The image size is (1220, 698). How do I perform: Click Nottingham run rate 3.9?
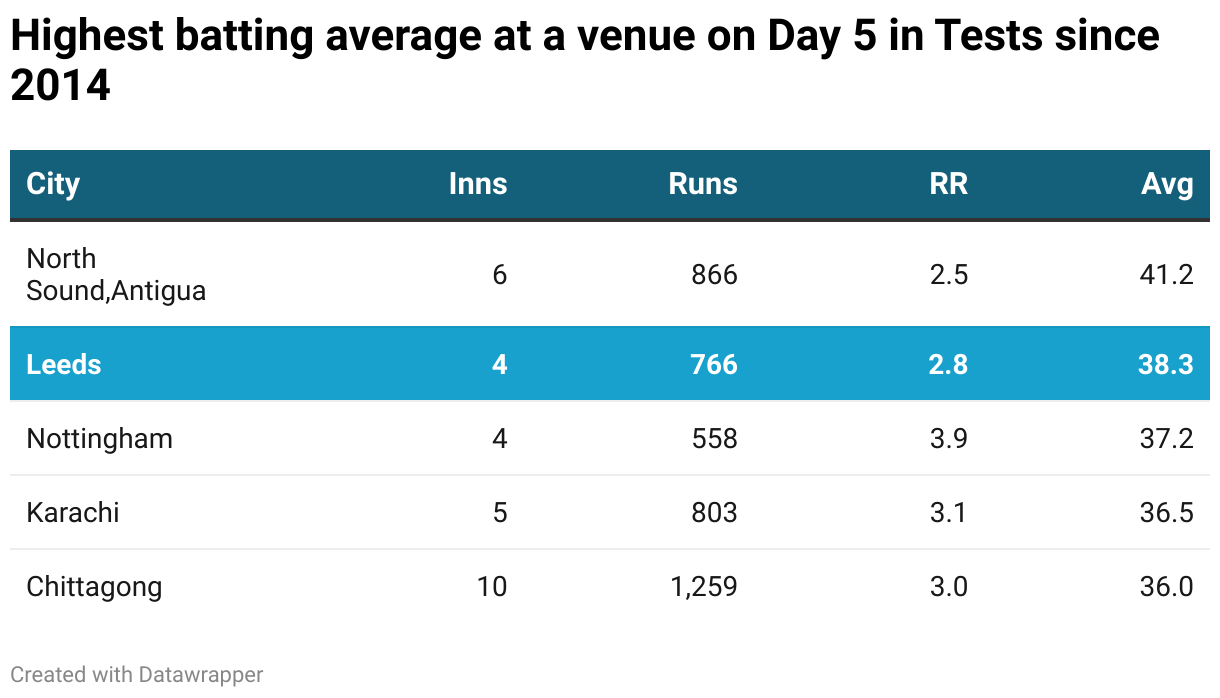[x=948, y=438]
